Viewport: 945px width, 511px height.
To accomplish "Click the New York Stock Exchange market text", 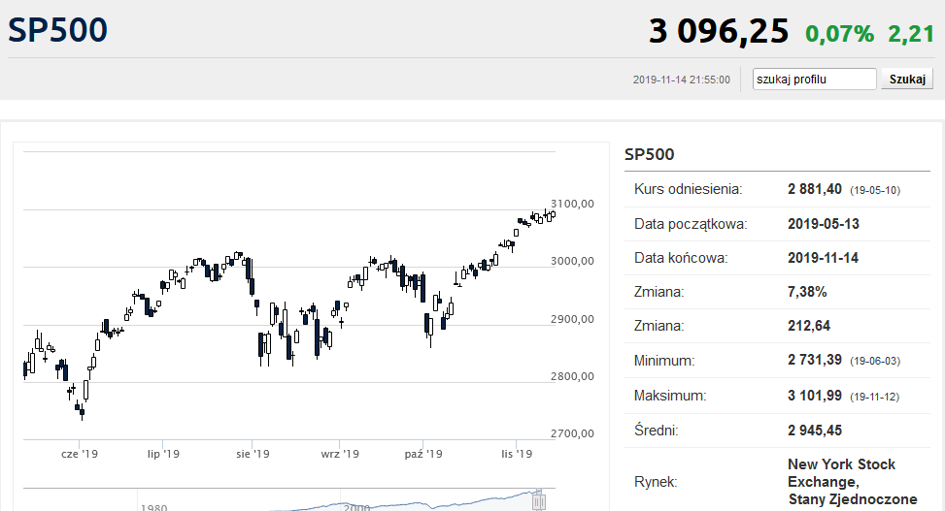I will (x=852, y=481).
